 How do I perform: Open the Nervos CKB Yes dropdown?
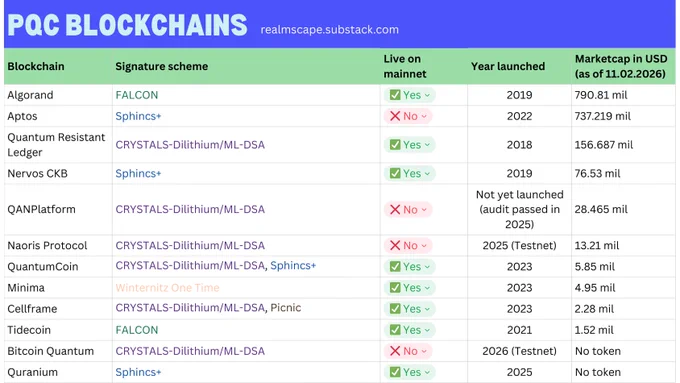click(x=409, y=173)
